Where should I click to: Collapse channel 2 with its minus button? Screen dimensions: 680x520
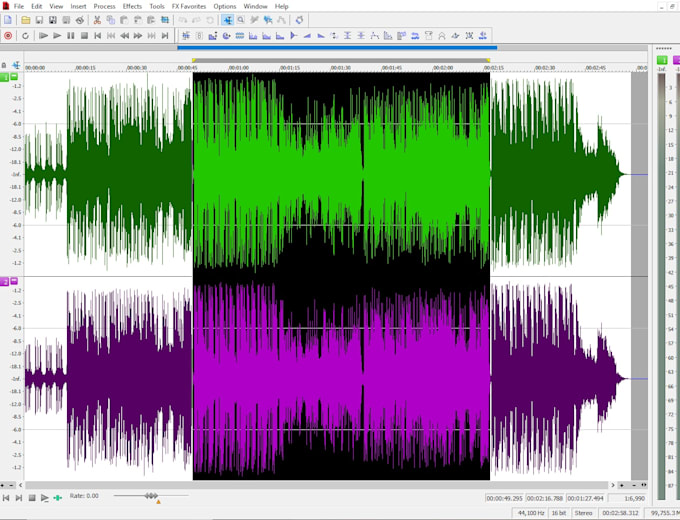(x=14, y=281)
